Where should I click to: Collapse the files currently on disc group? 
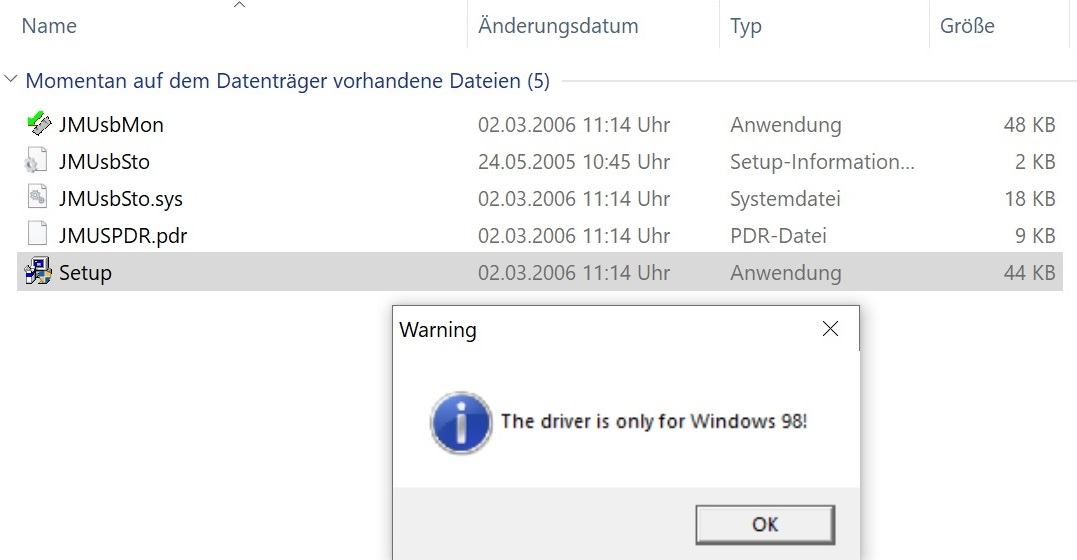[x=10, y=80]
